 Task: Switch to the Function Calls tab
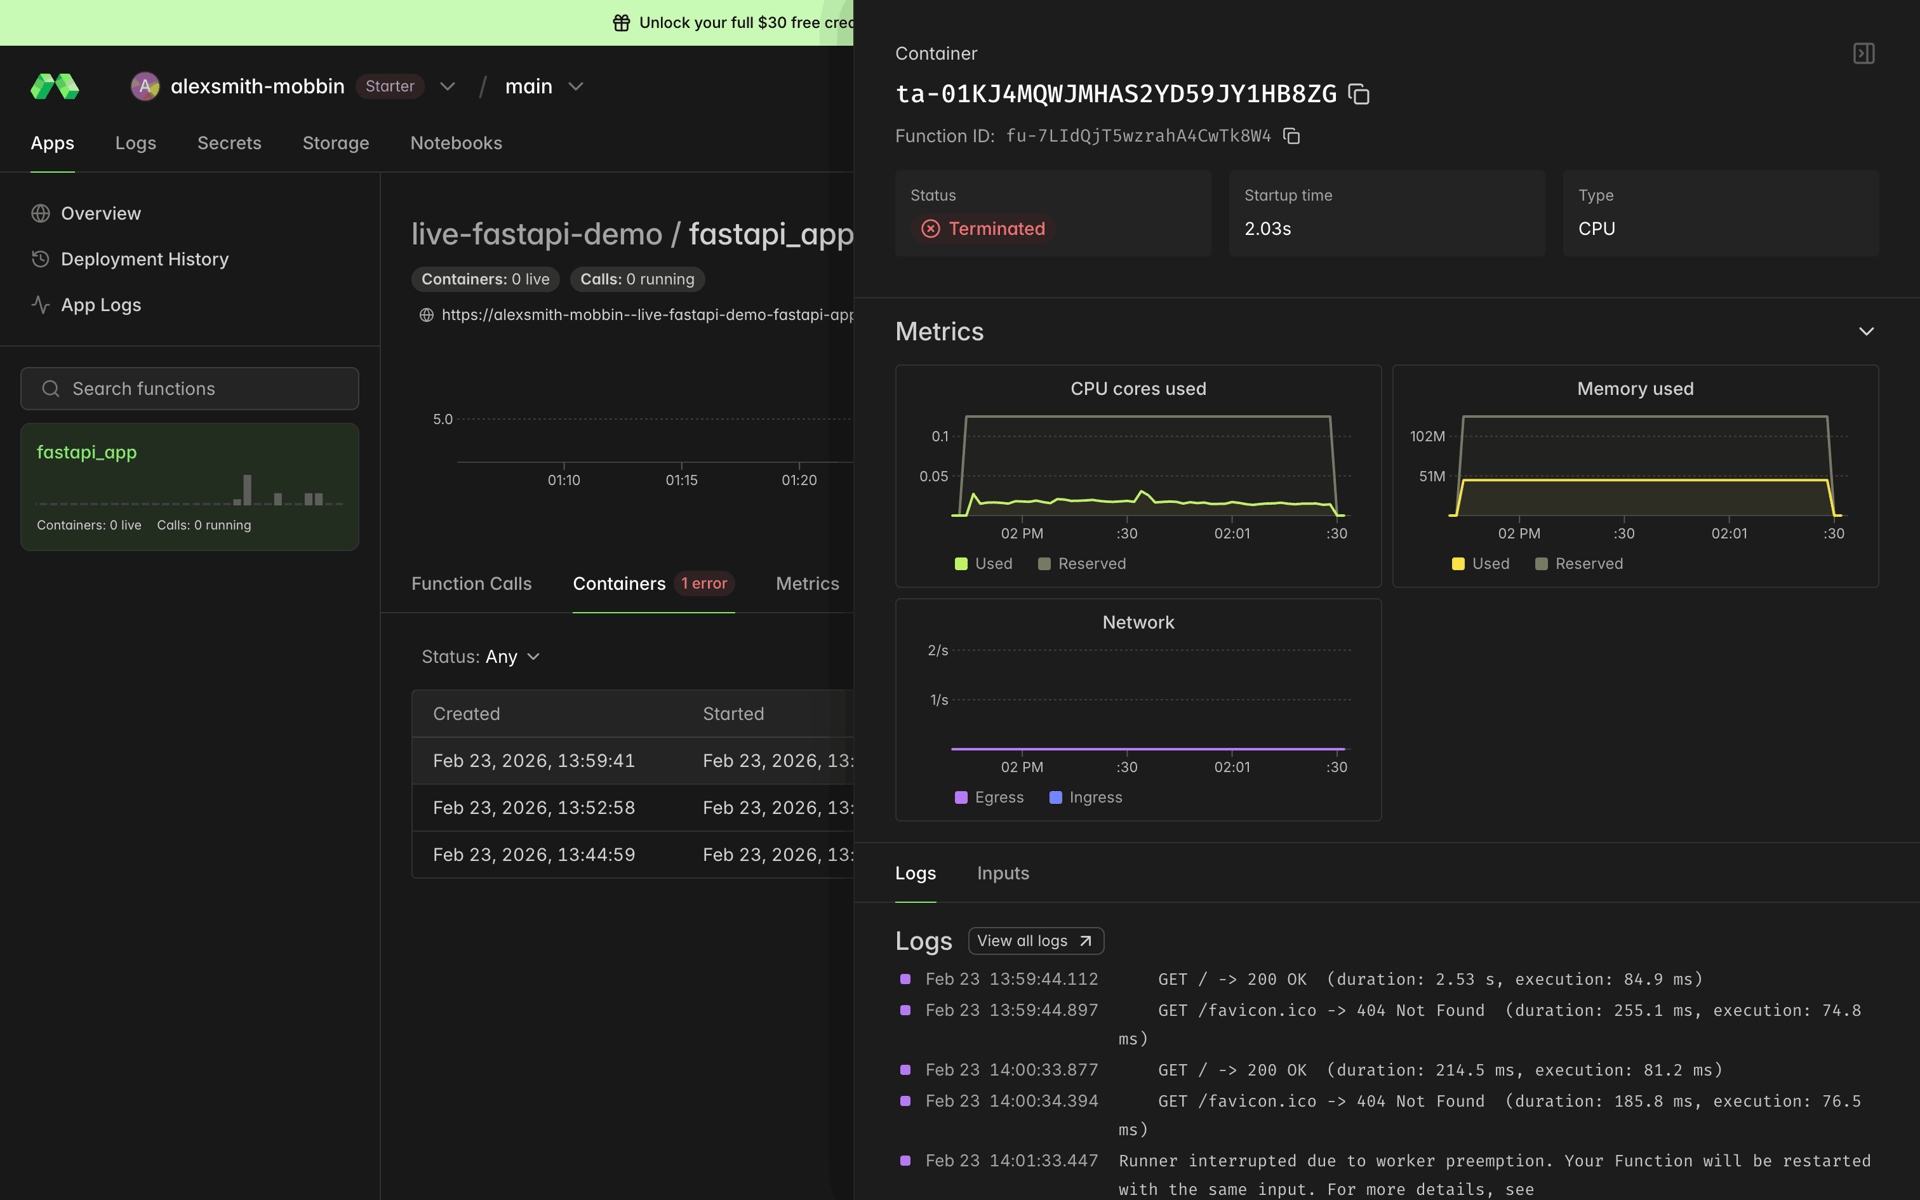coord(471,584)
